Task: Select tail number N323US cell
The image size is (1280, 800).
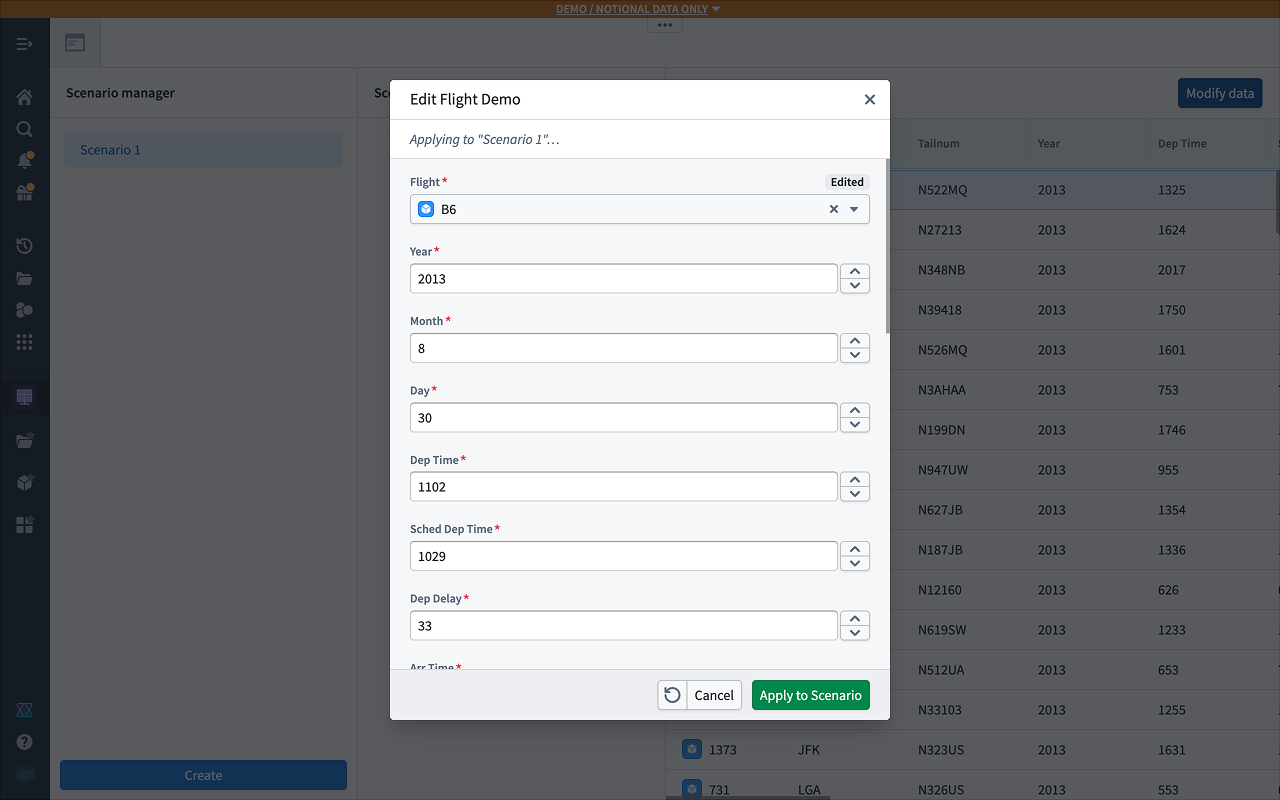Action: coord(940,750)
